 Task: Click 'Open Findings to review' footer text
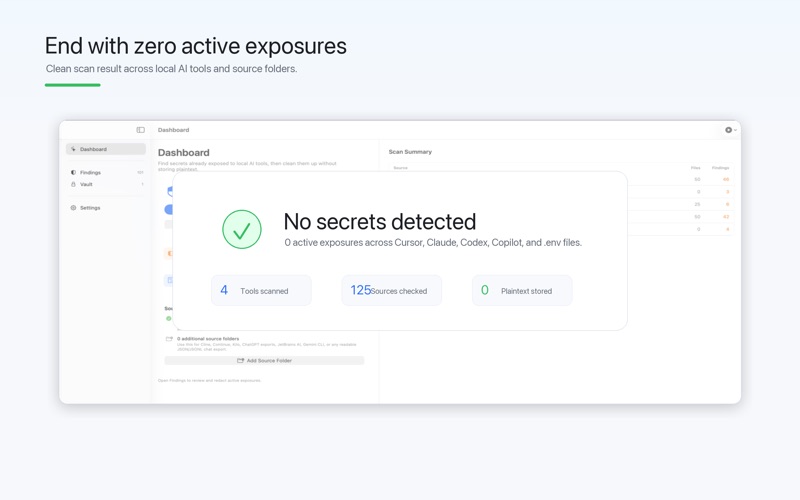[209, 381]
